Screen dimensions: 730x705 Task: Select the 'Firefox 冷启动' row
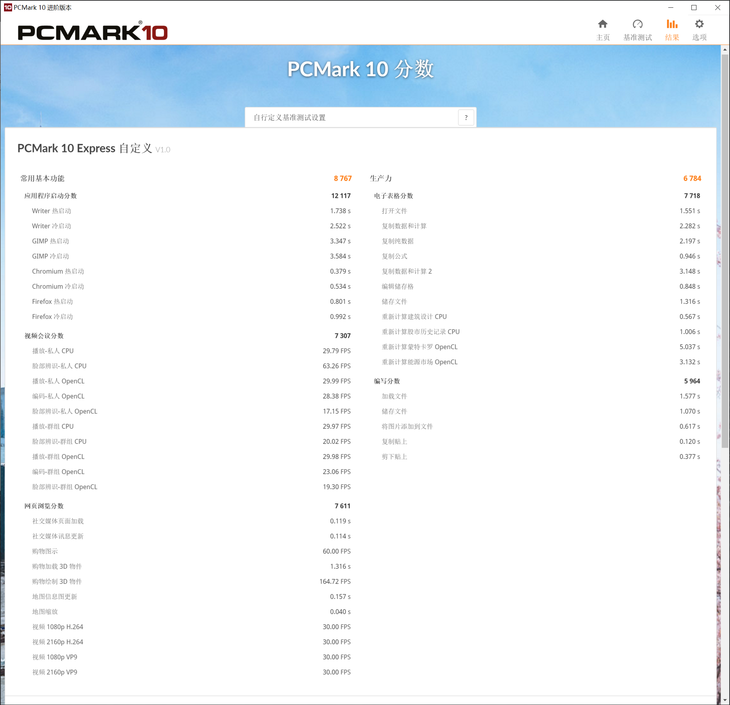tap(191, 317)
